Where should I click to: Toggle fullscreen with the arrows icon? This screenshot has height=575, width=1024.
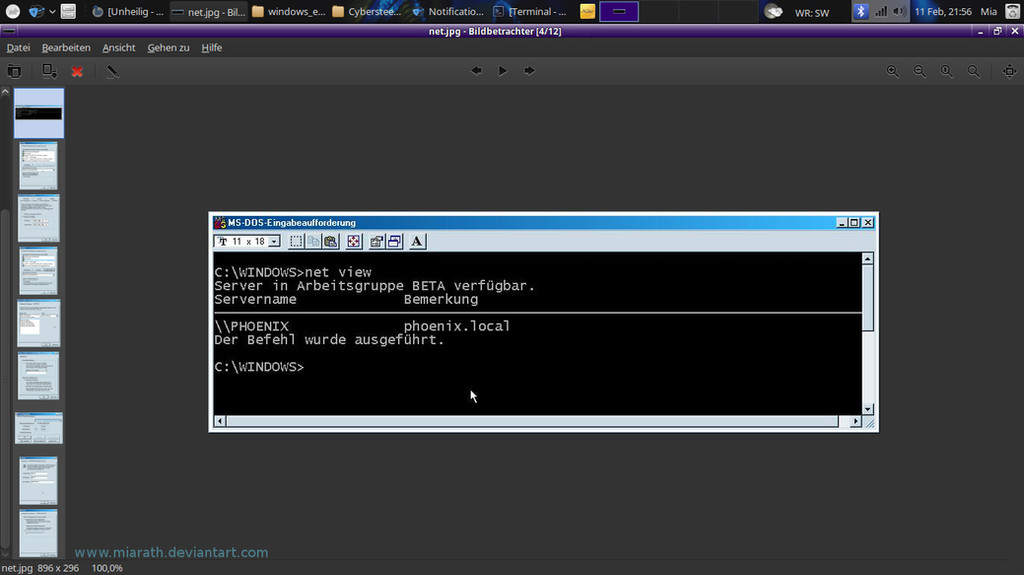click(1010, 71)
